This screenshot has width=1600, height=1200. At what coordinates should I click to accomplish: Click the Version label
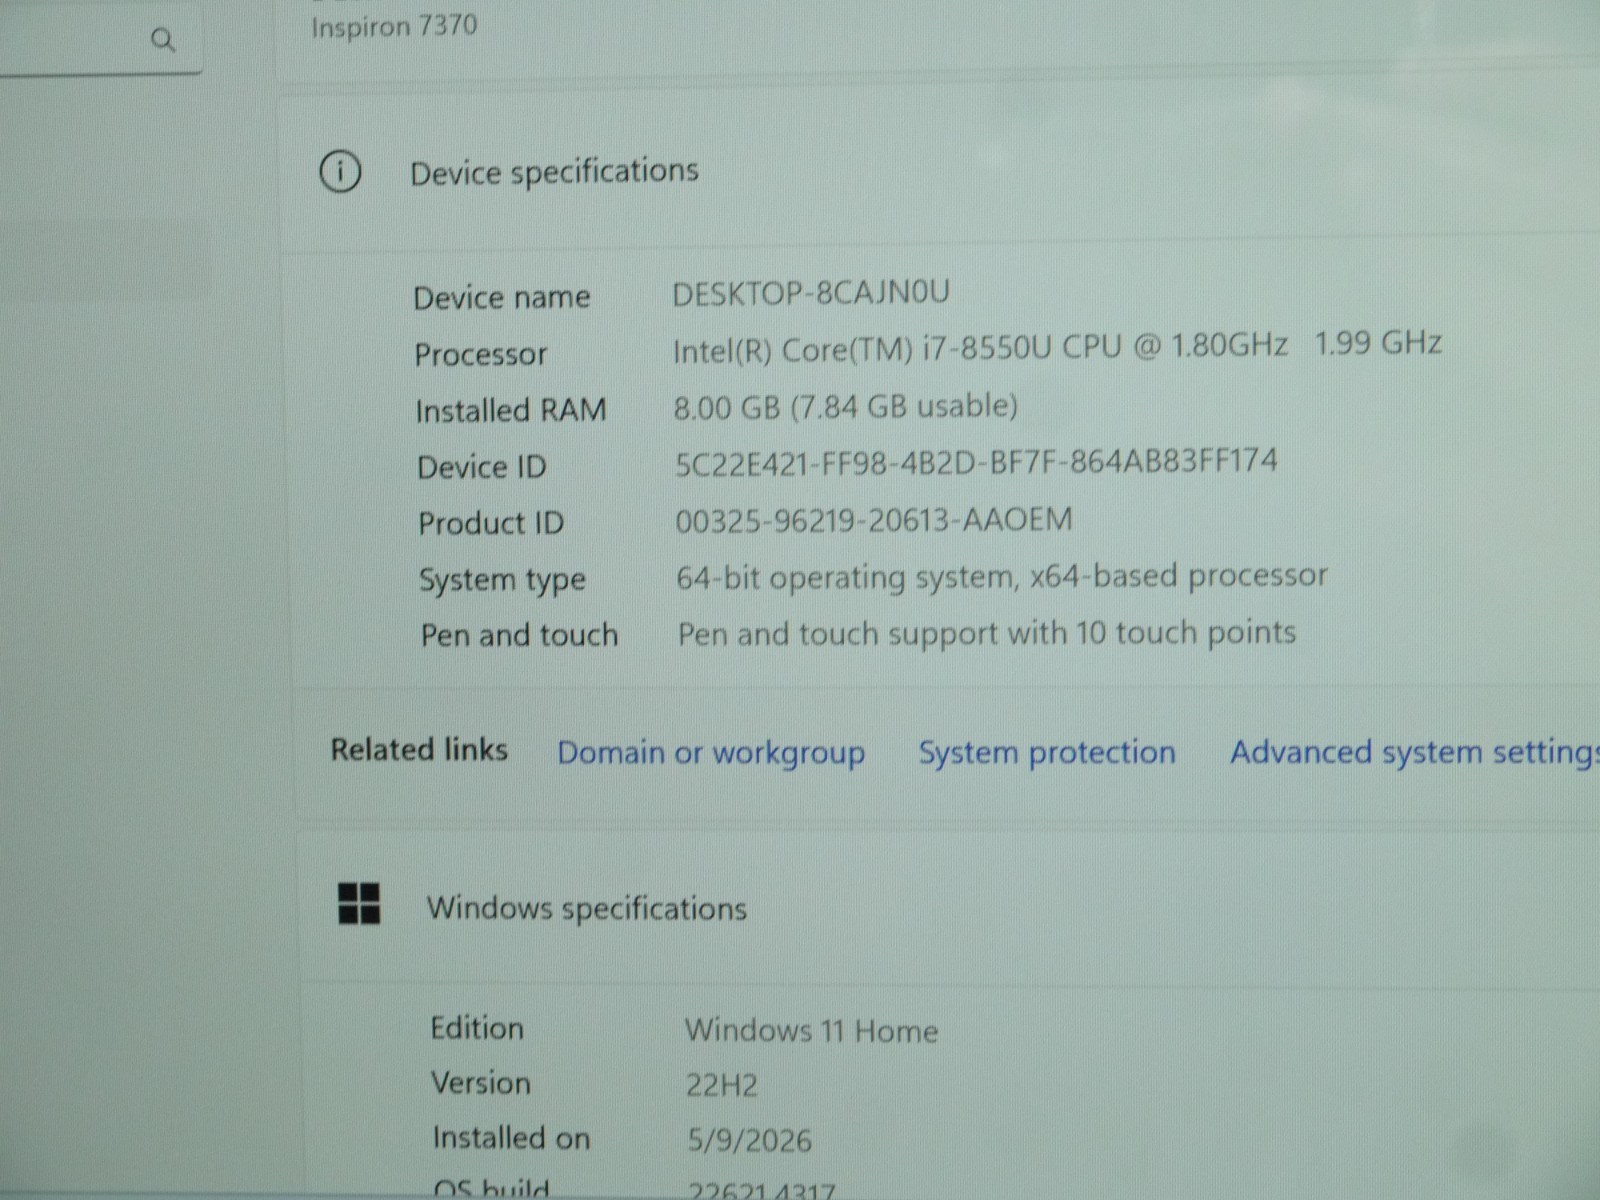point(481,1083)
